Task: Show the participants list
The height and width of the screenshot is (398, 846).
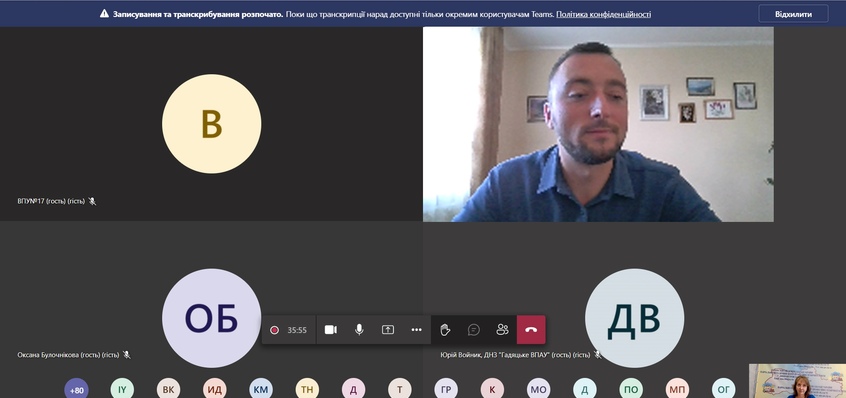Action: (x=502, y=330)
